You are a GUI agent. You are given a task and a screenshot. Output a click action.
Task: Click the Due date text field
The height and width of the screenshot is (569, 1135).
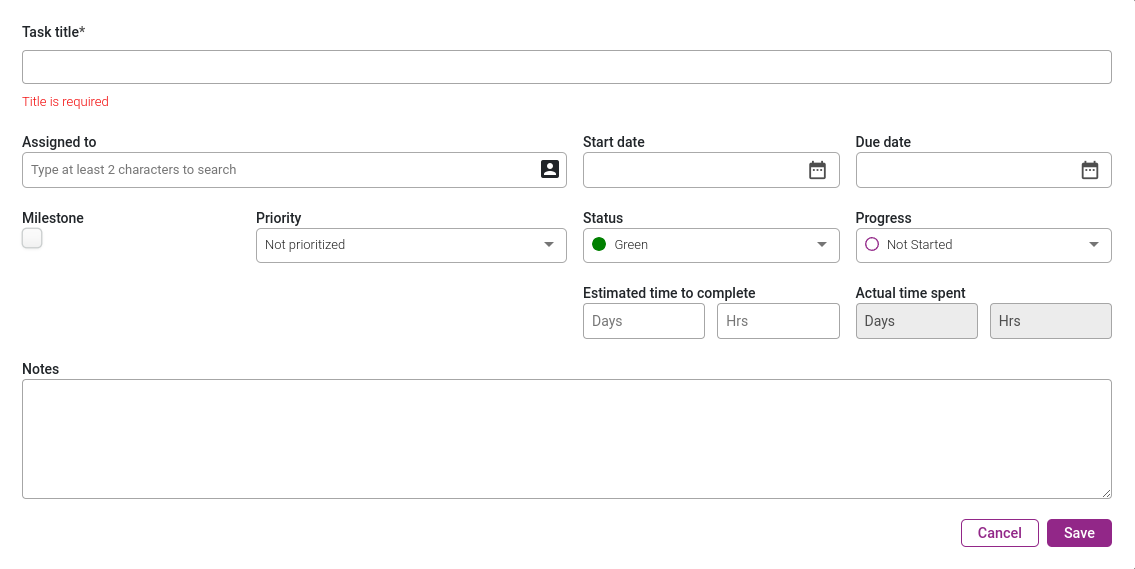[967, 170]
